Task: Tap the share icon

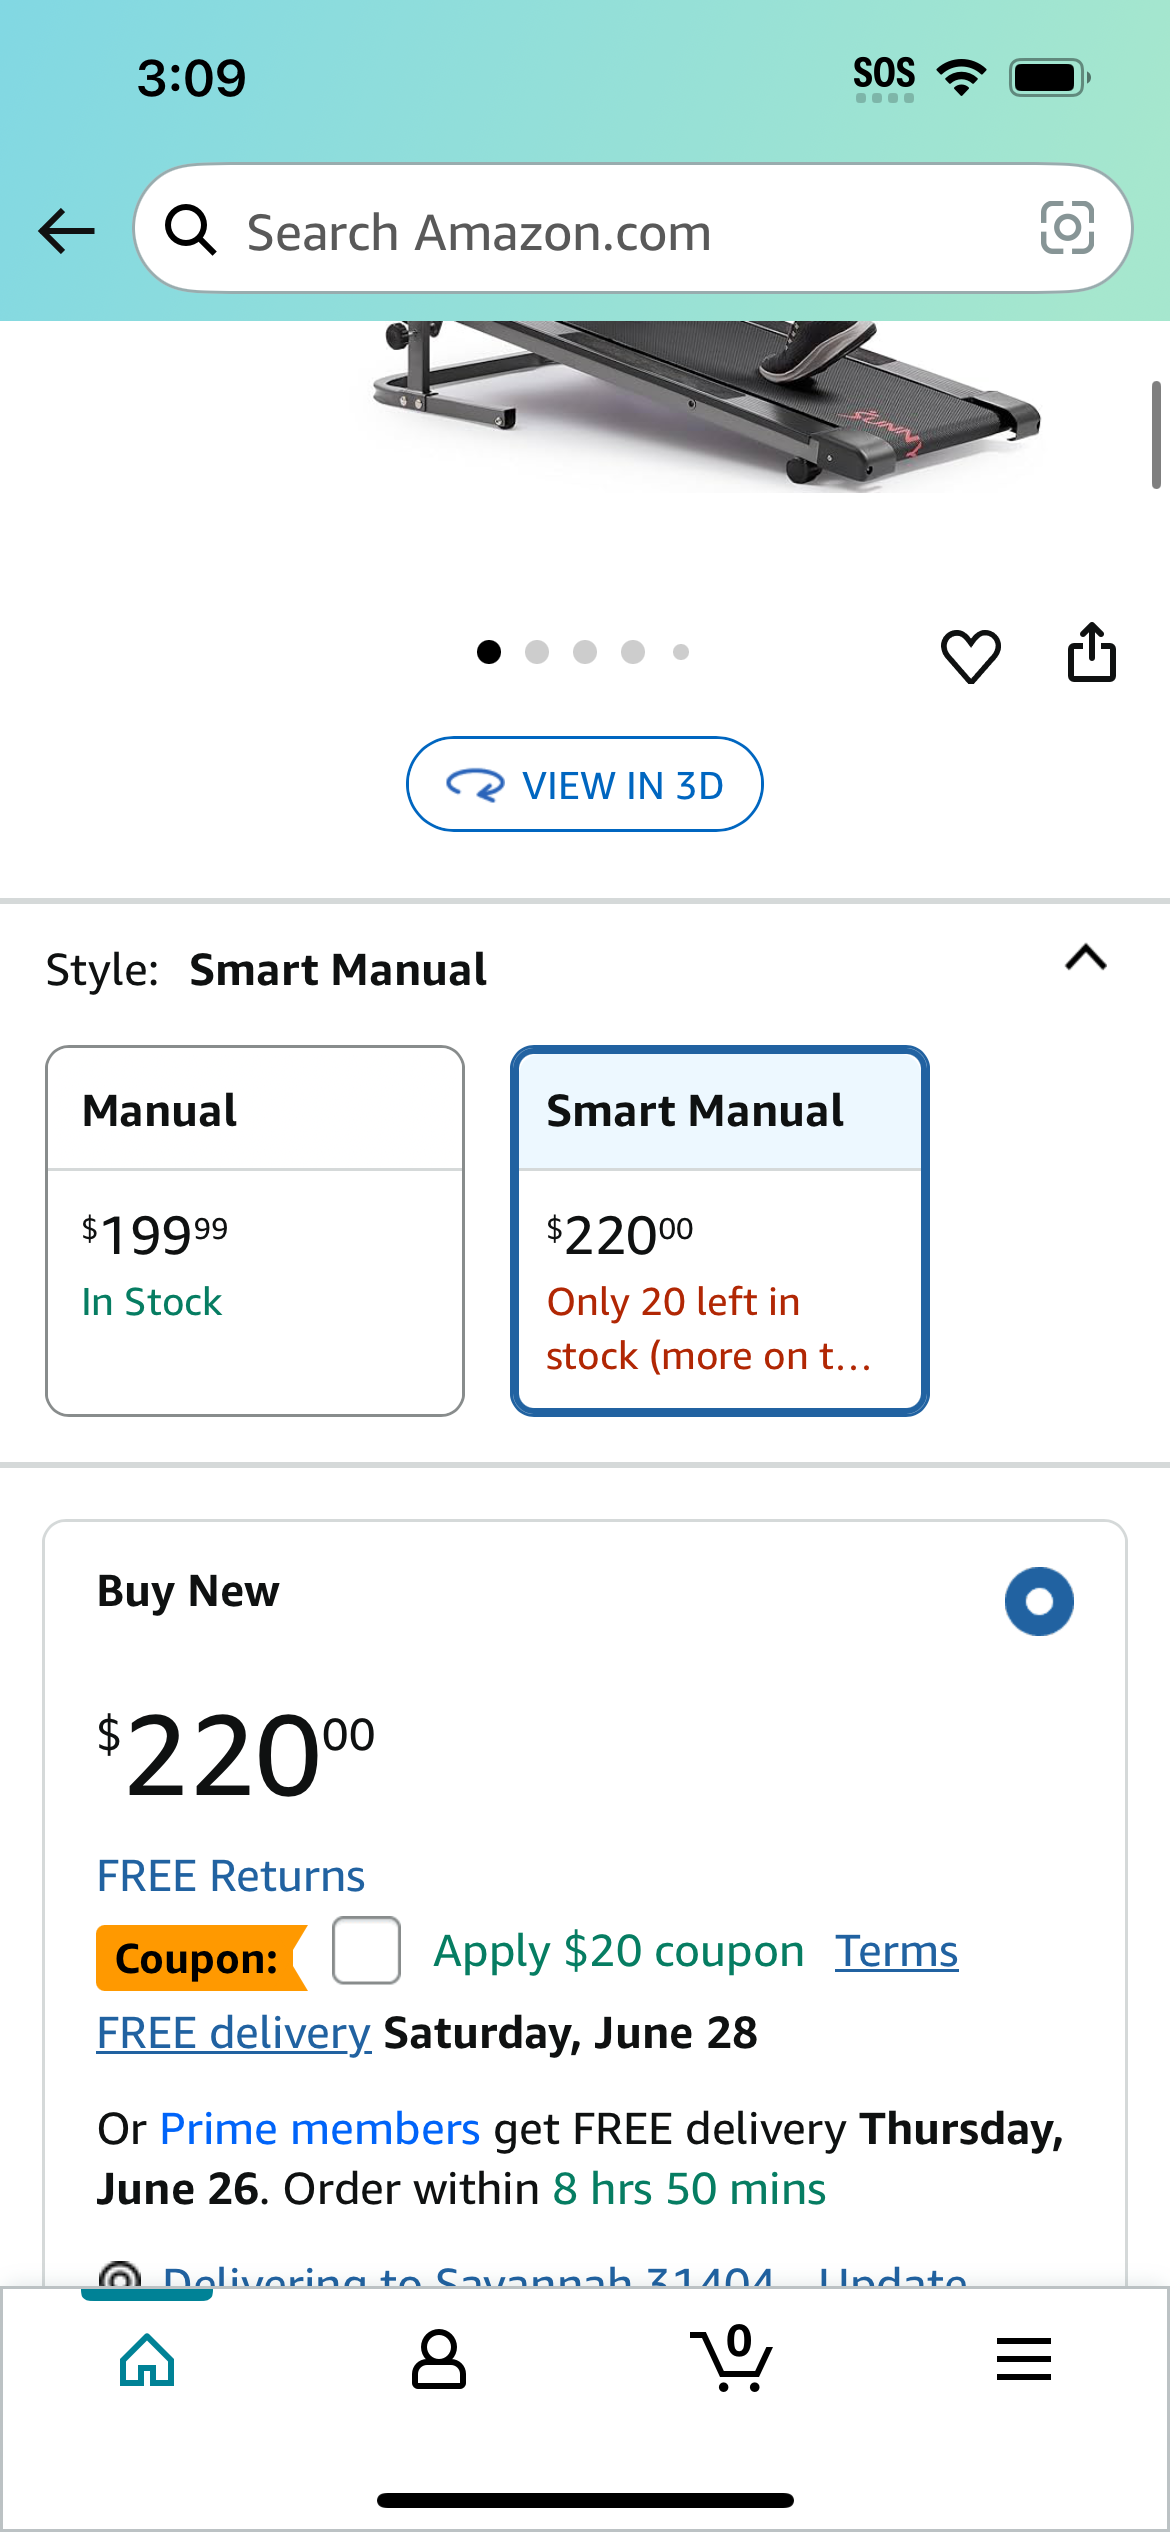Action: 1091,652
